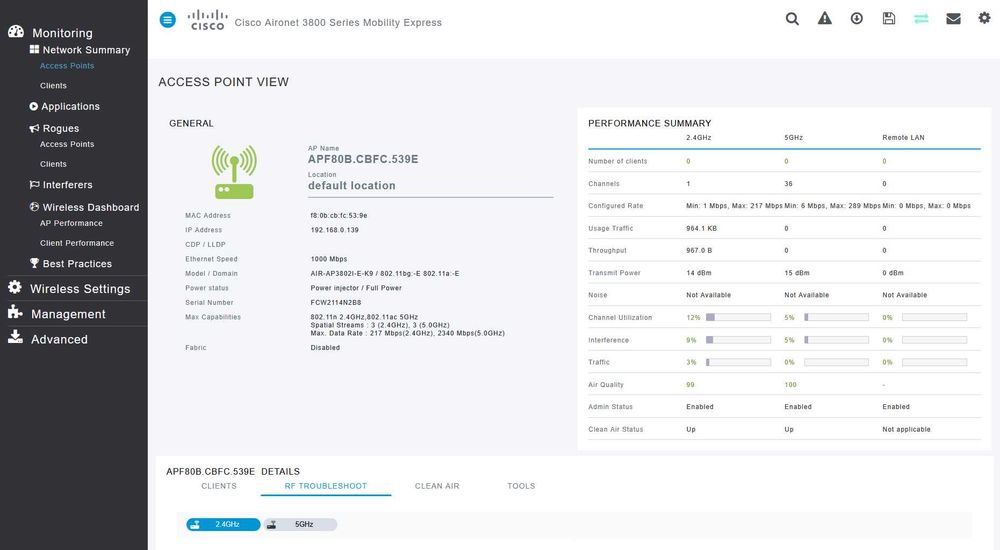
Task: Open the envelope feedback icon
Action: coord(953,19)
